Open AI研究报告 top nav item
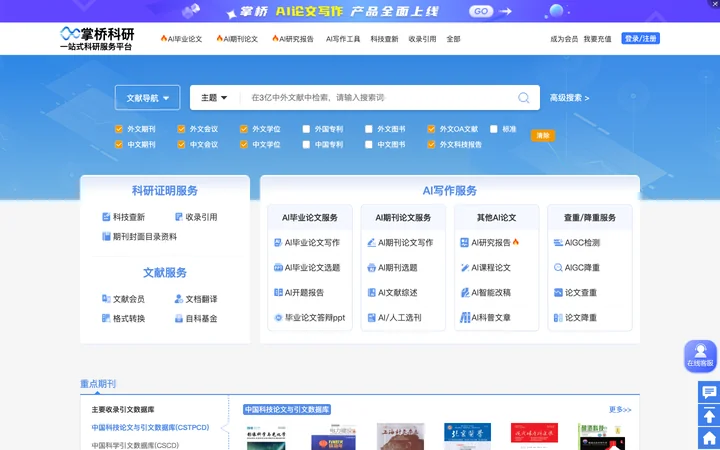The width and height of the screenshot is (720, 450). point(293,39)
